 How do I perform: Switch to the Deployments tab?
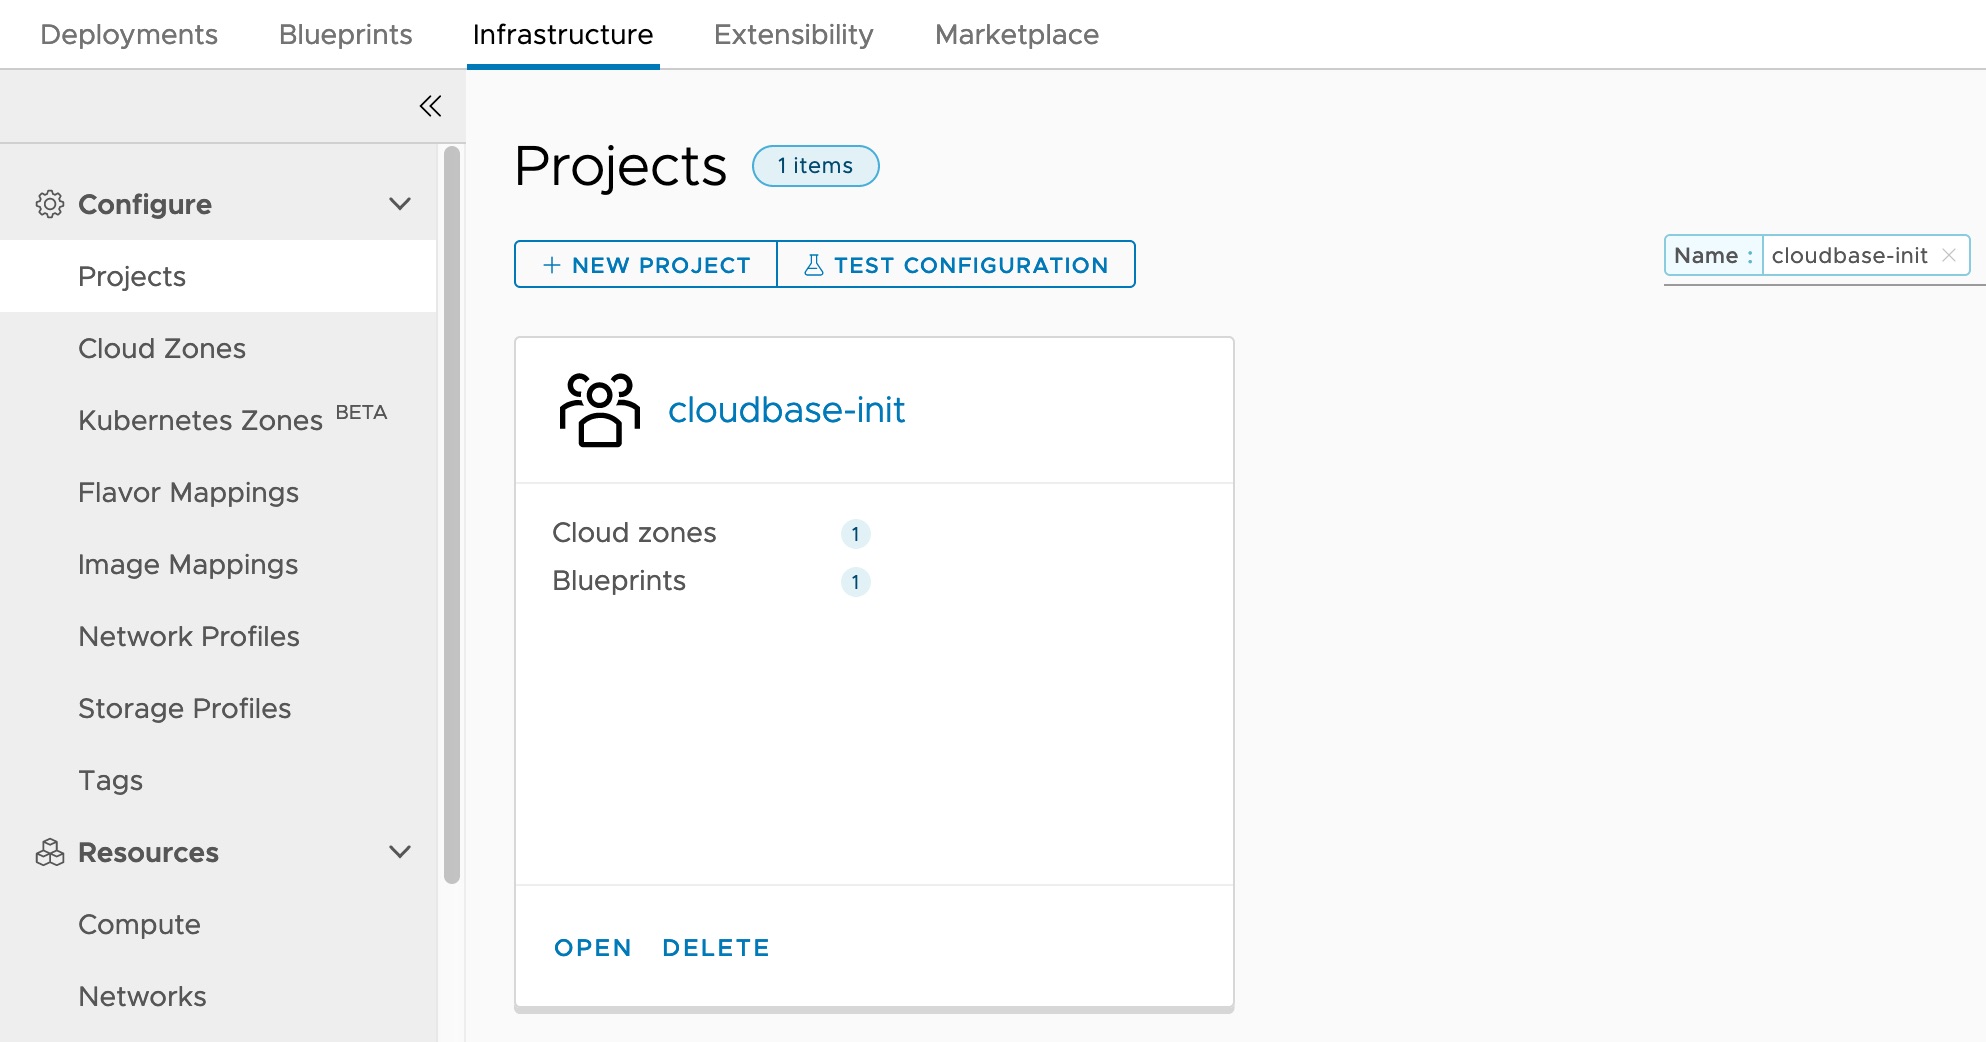(128, 34)
